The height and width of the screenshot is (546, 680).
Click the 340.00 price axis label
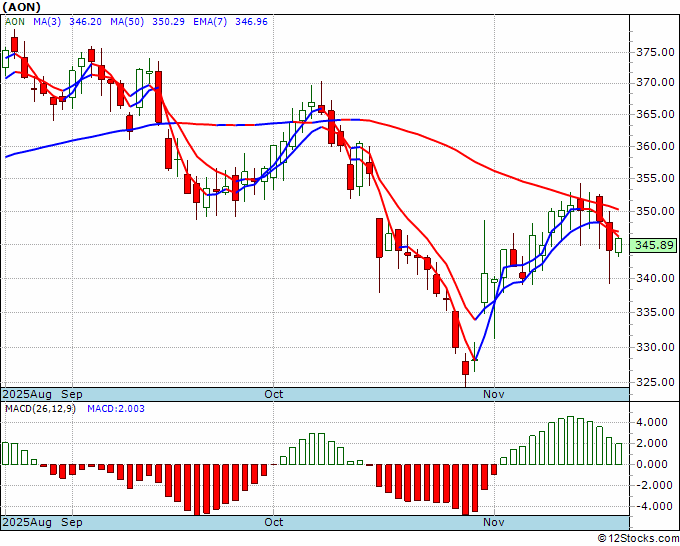(655, 278)
